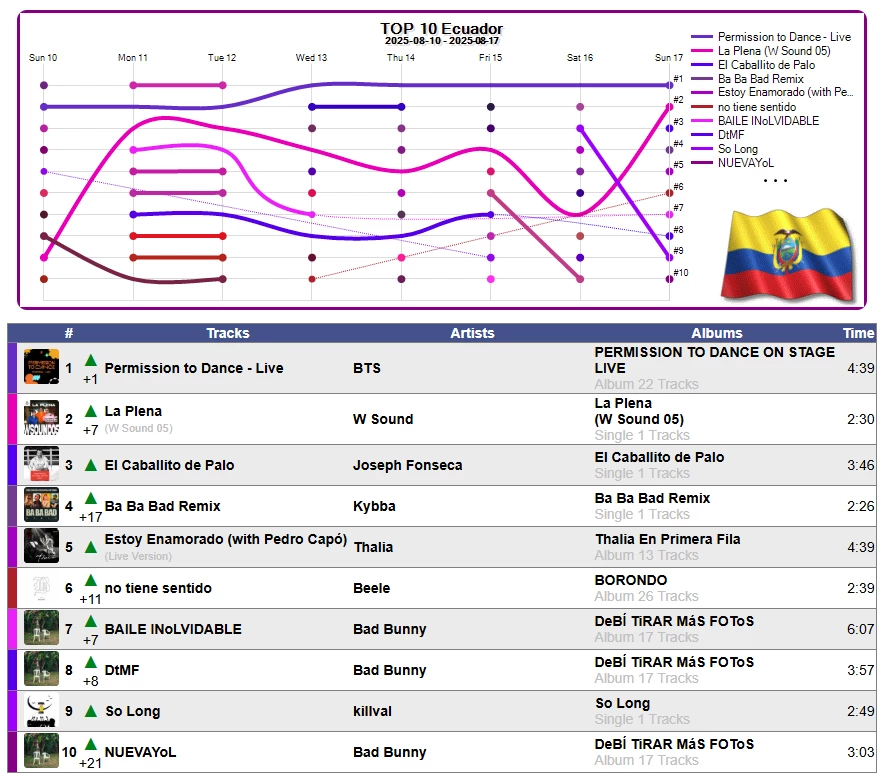Open the Kybba artist link
The image size is (883, 778).
374,506
